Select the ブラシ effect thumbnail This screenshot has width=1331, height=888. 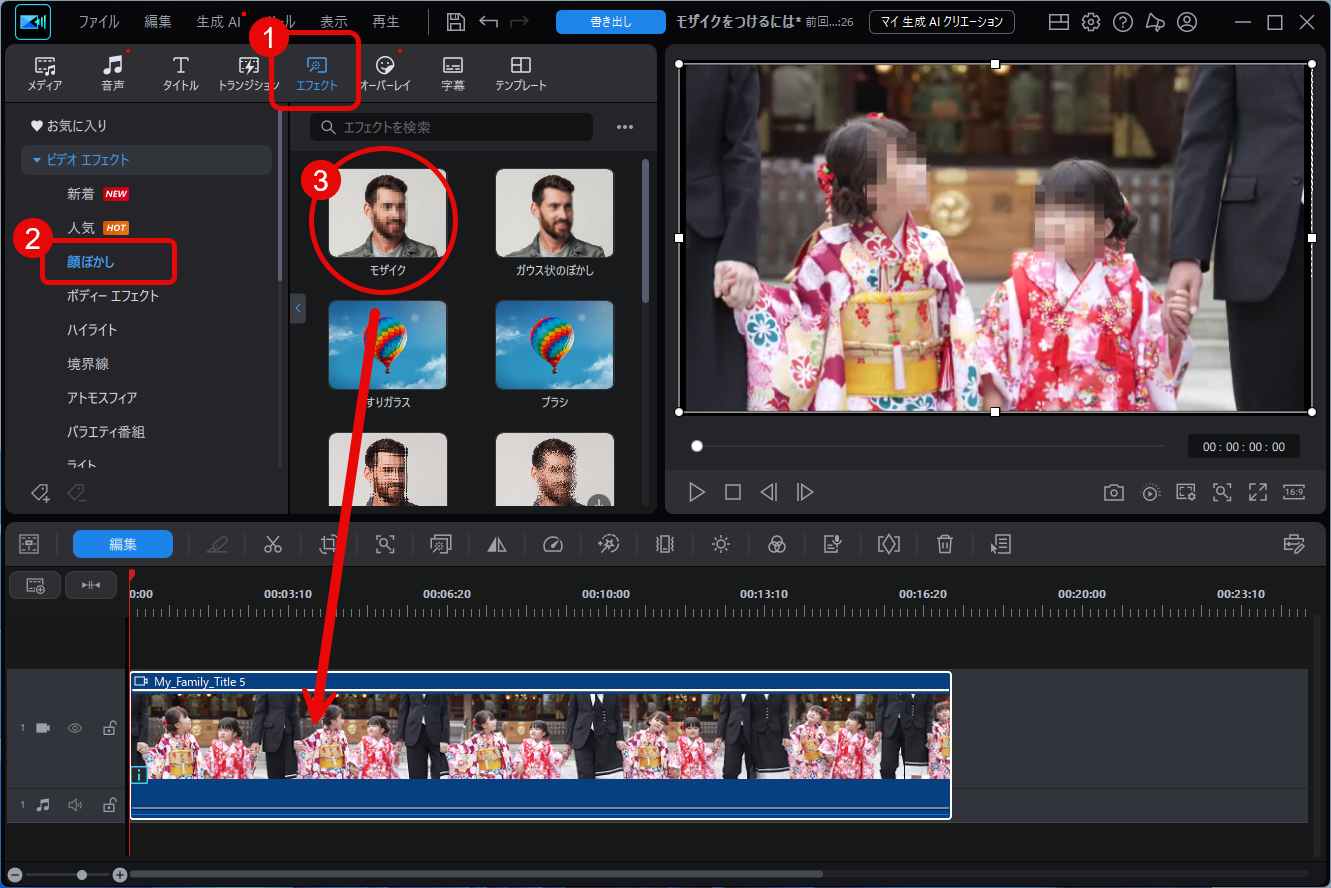coord(555,345)
